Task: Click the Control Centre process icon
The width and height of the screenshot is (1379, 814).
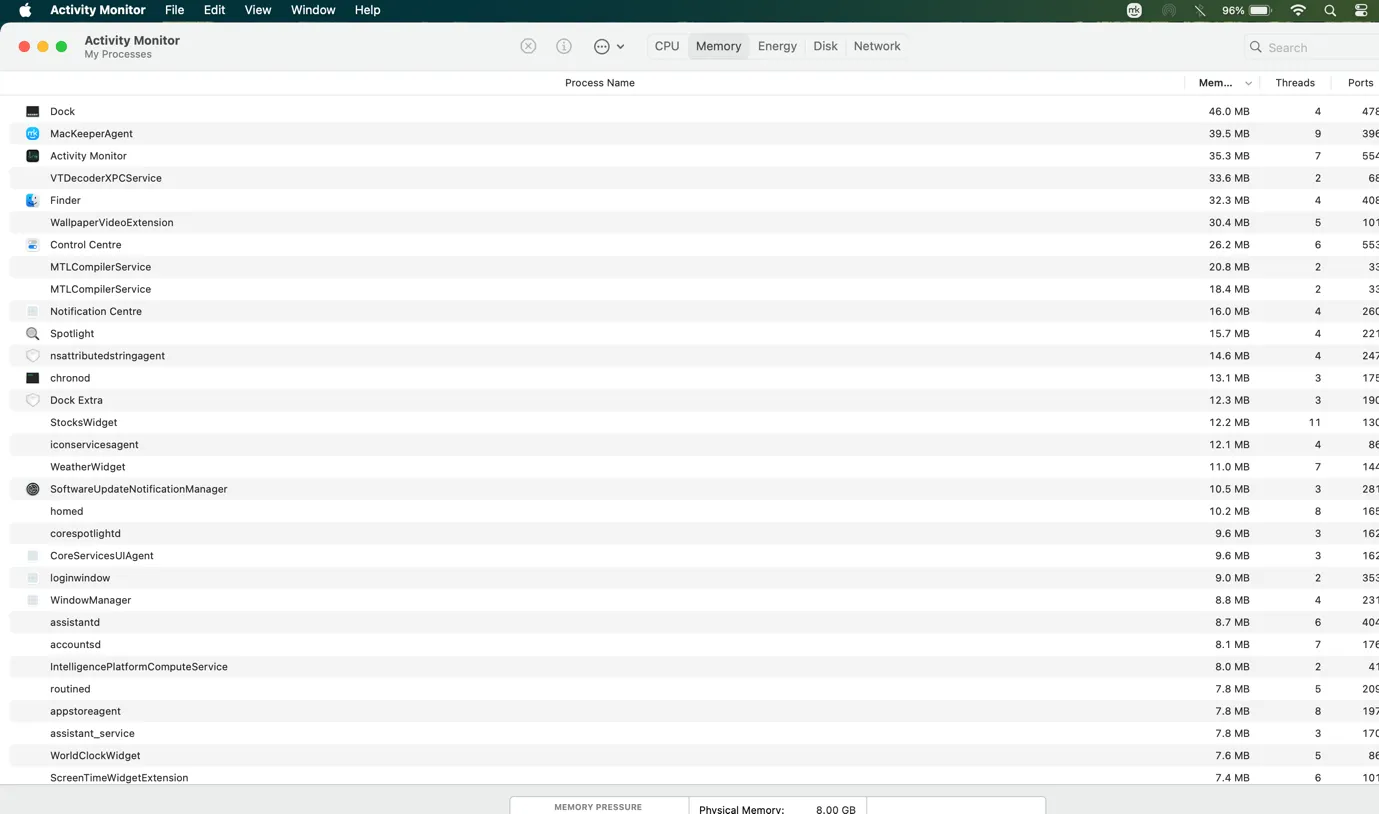Action: (x=32, y=244)
